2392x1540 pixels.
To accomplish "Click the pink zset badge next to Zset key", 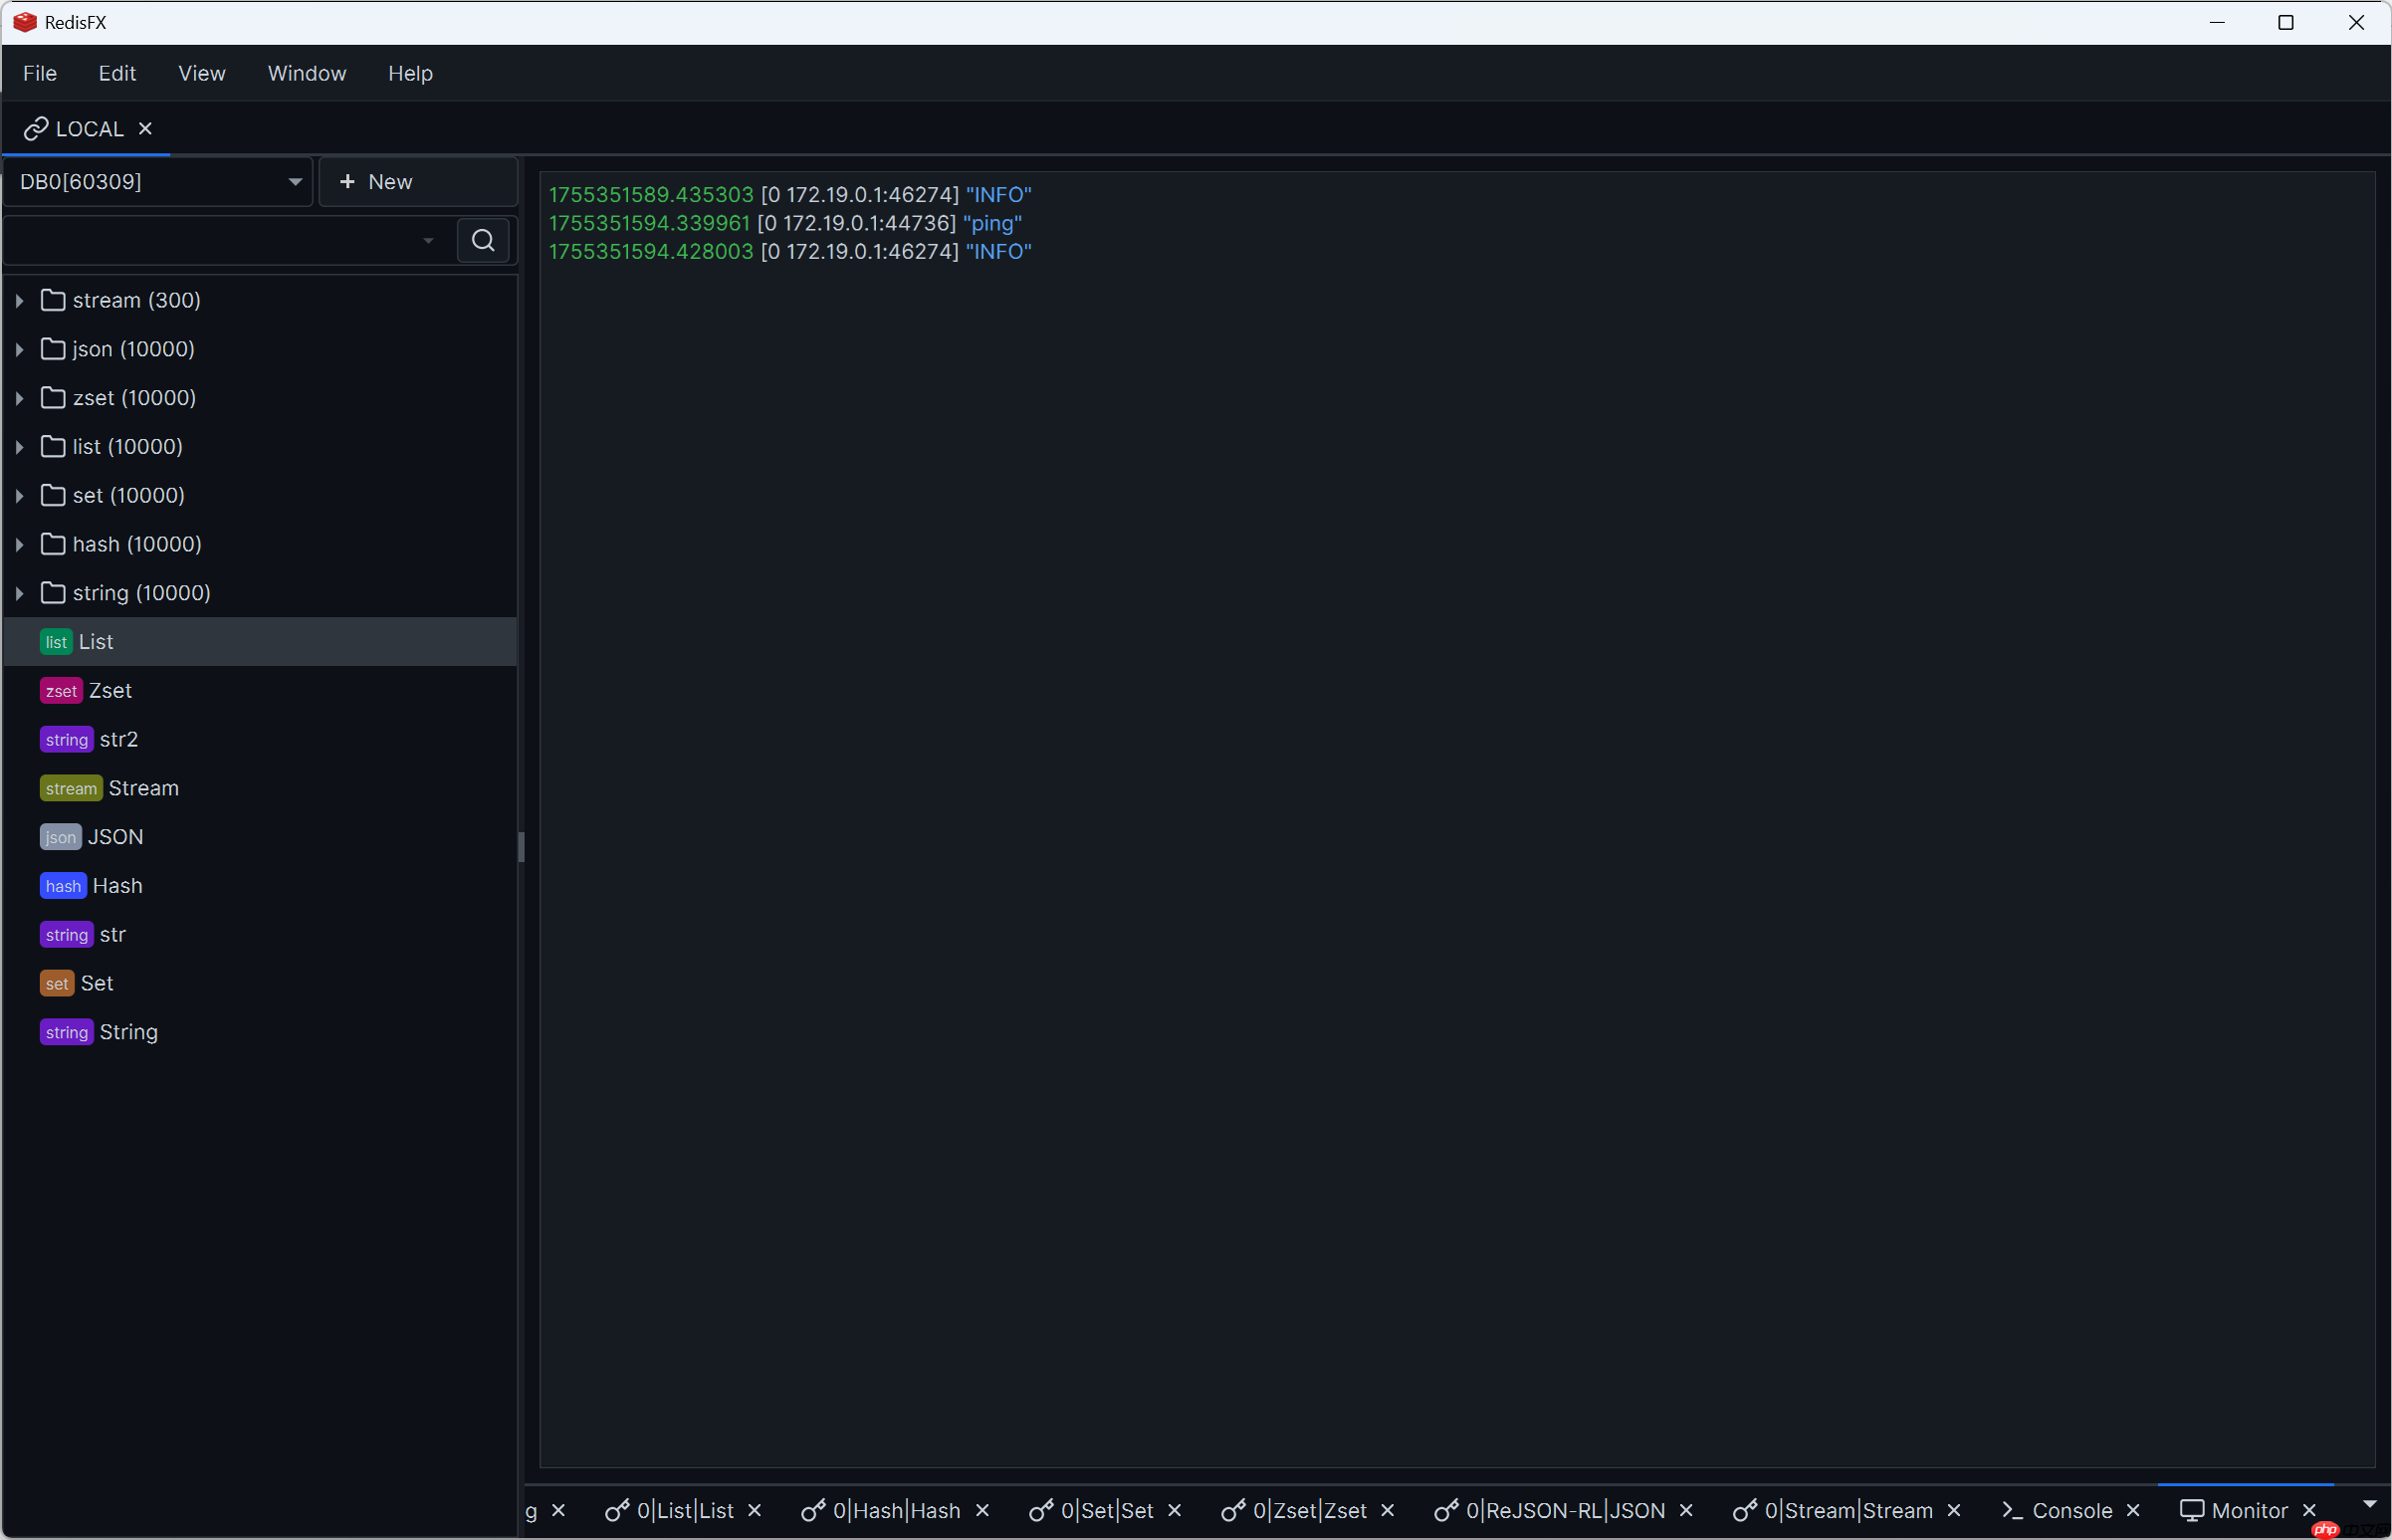I will click(61, 690).
